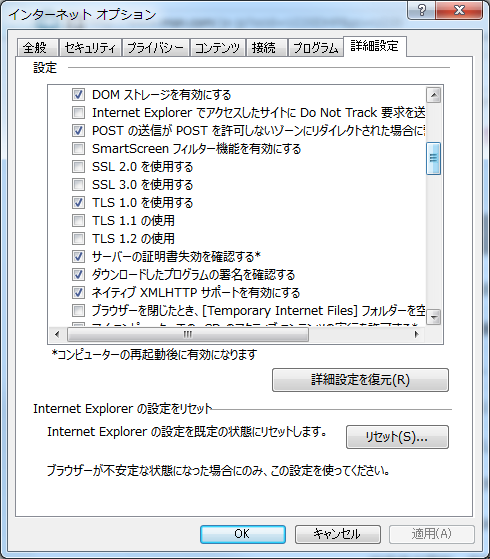
Task: Click the horizontal scrollbar thumb
Action: point(188,334)
